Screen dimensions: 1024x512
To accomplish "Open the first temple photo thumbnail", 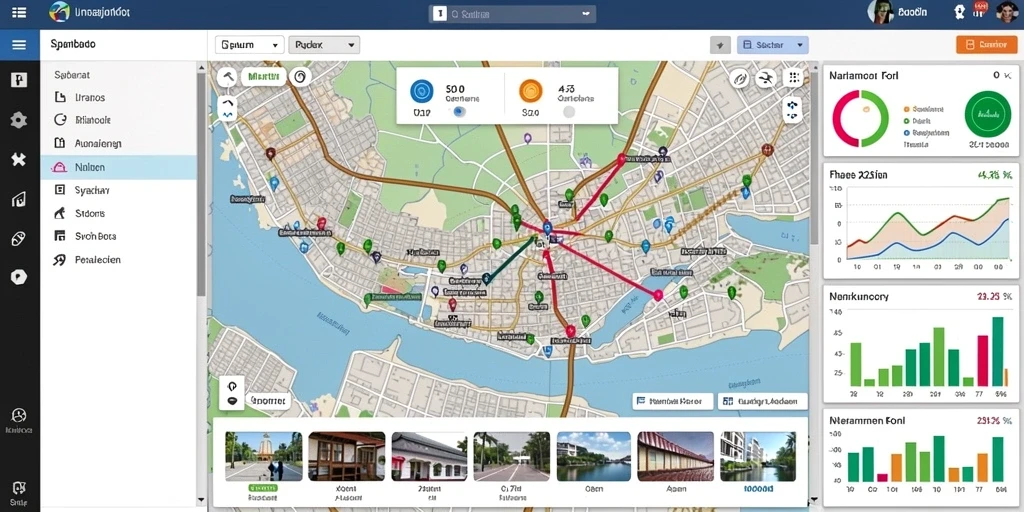I will pyautogui.click(x=264, y=456).
